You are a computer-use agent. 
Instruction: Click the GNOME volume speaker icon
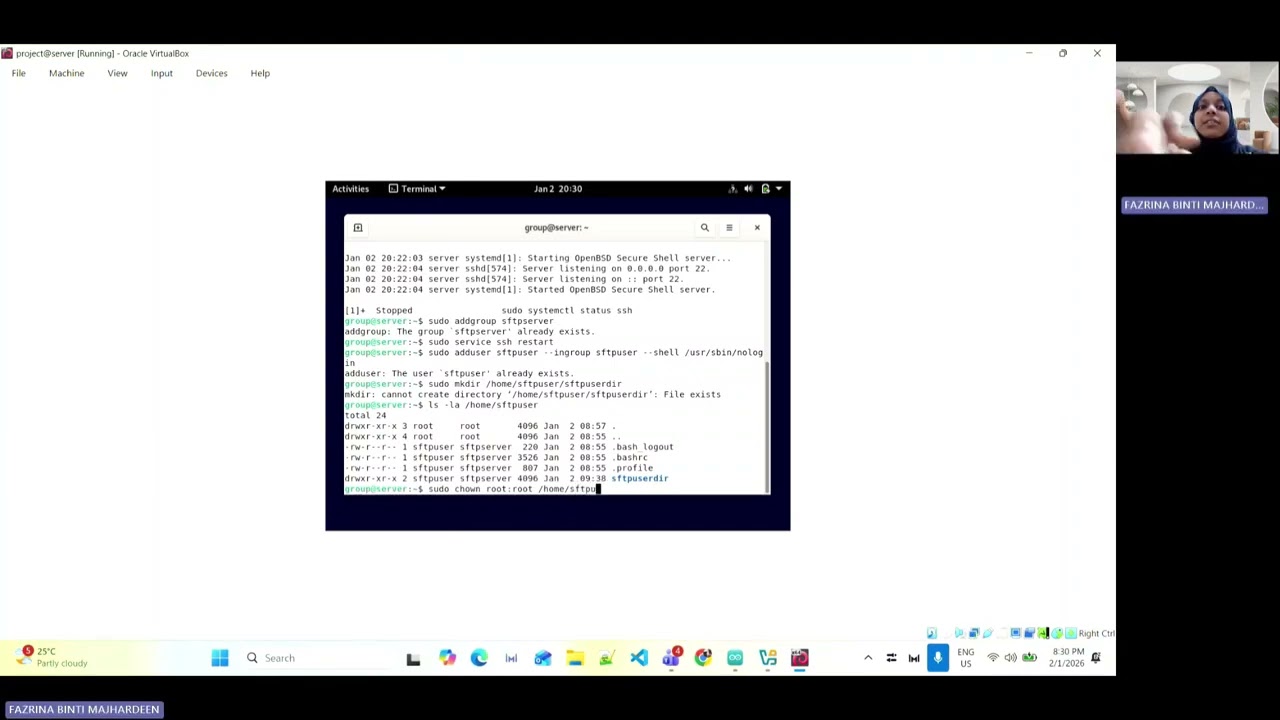[748, 189]
